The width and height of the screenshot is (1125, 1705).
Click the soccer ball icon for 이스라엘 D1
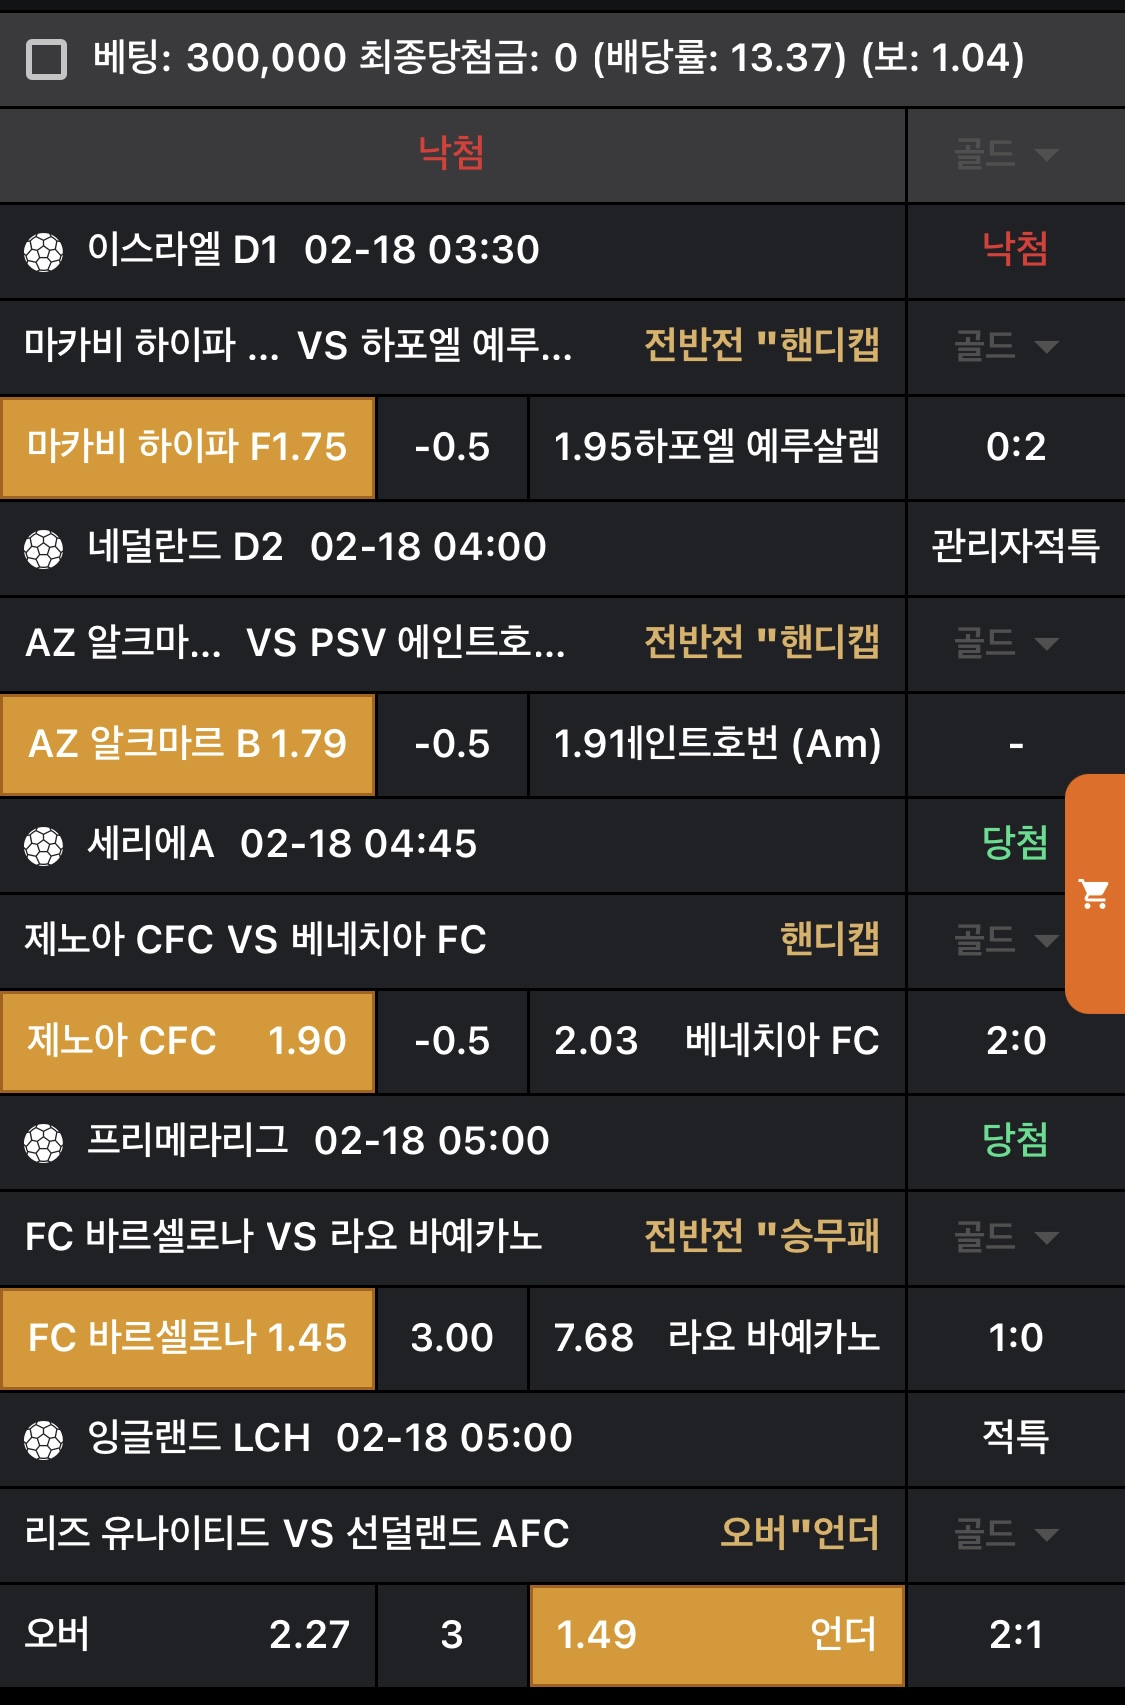[44, 252]
